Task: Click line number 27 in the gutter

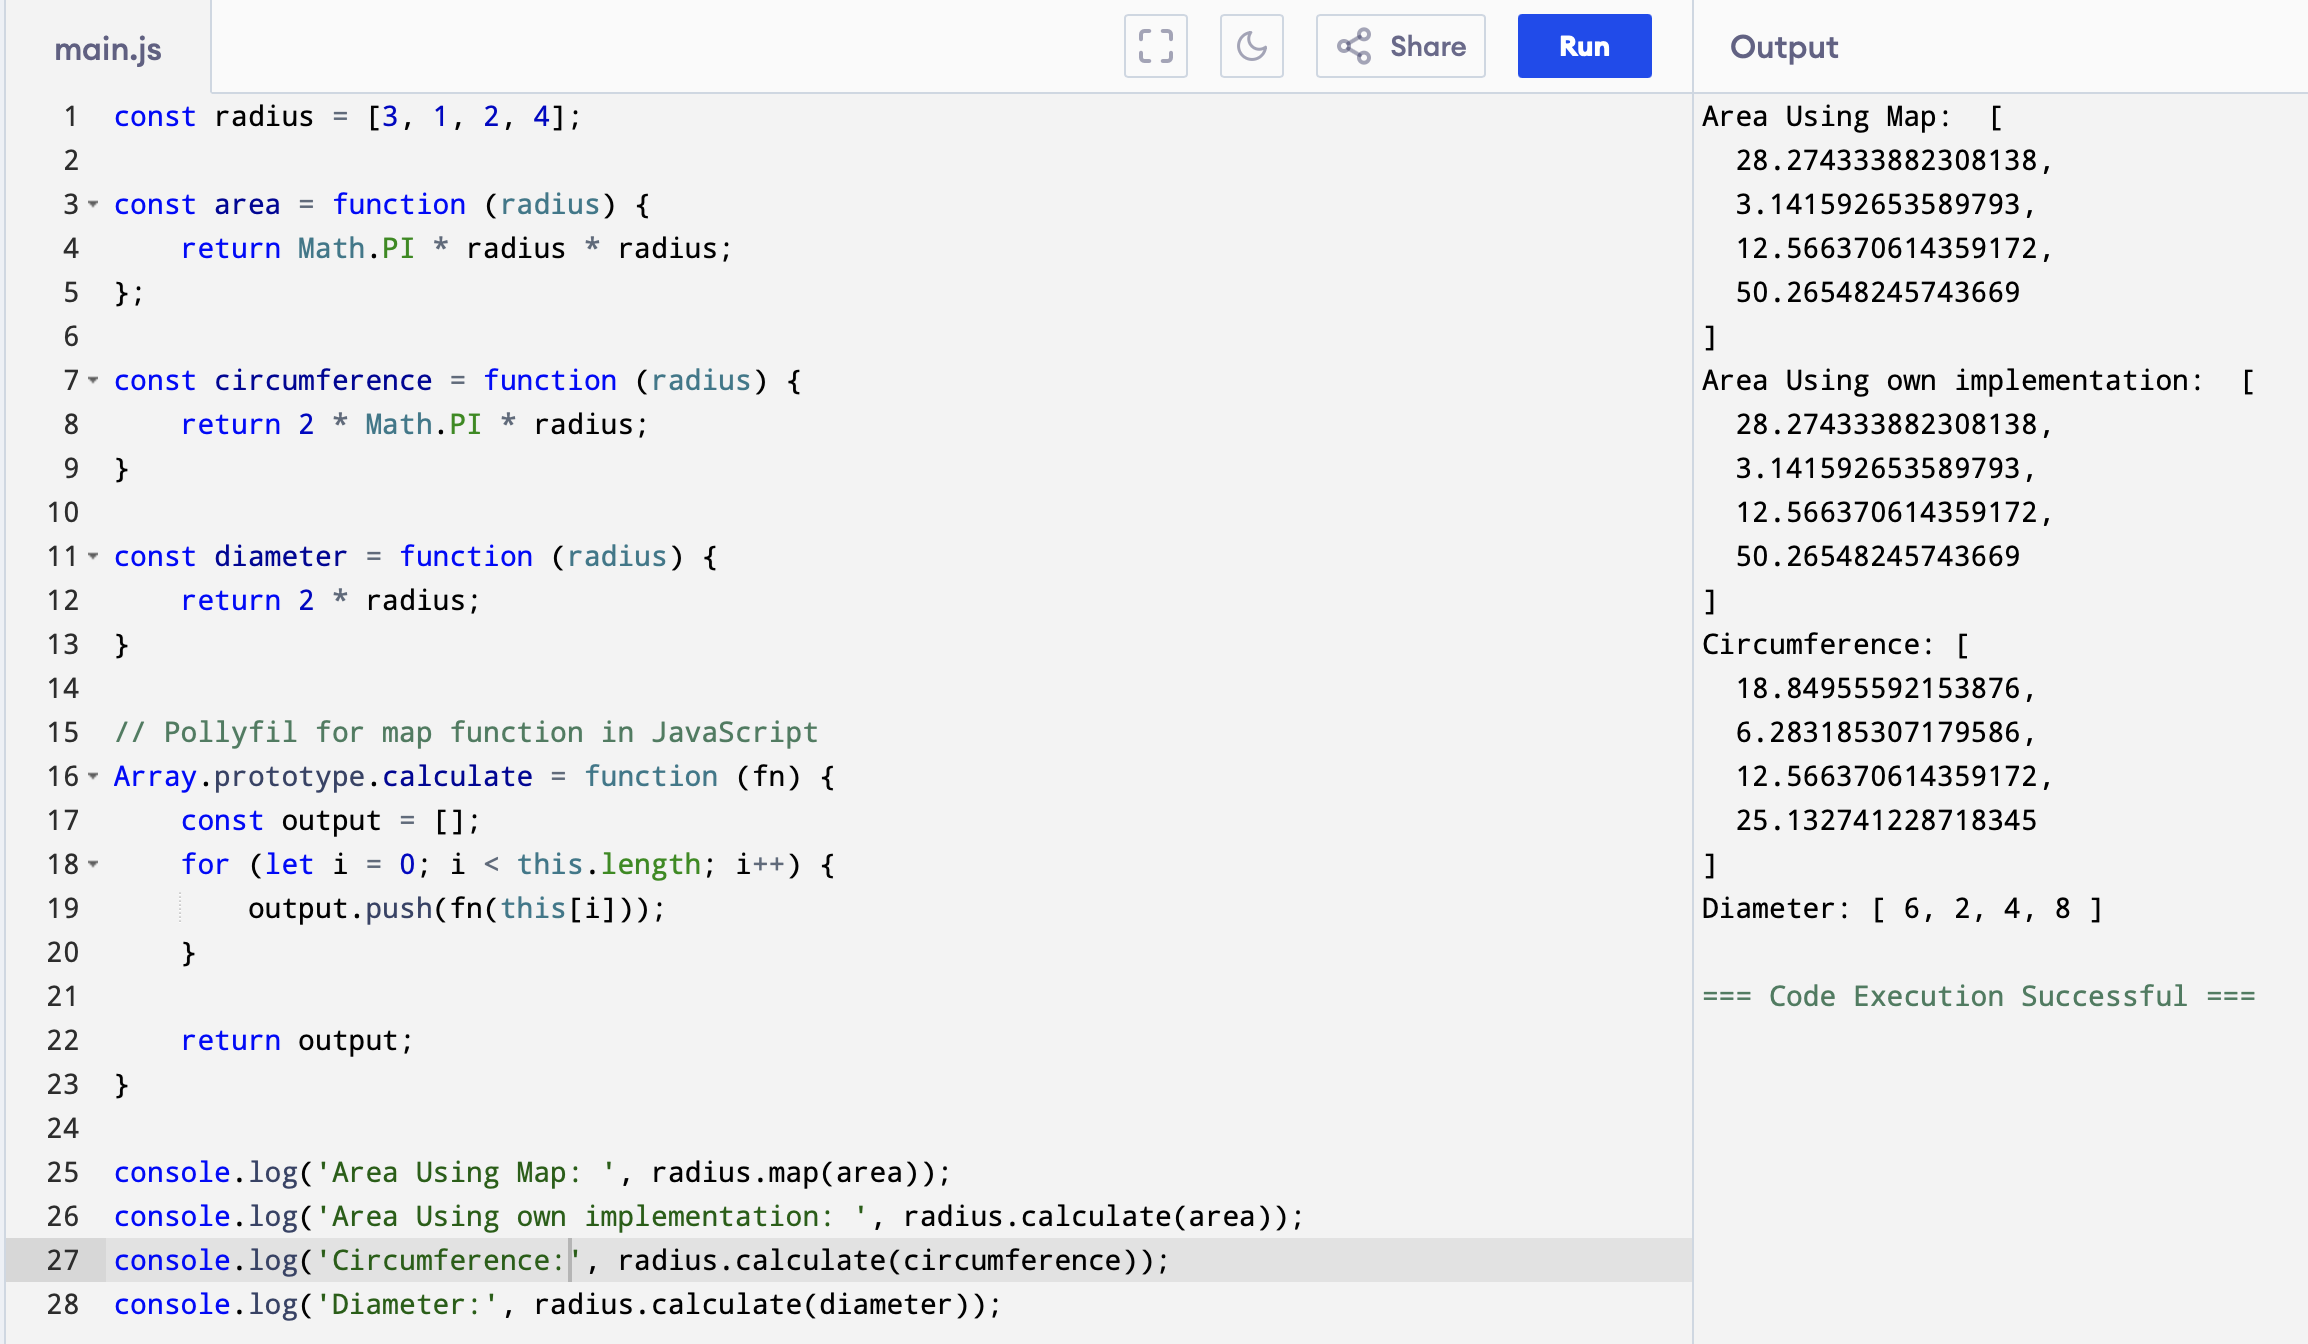Action: [x=63, y=1260]
